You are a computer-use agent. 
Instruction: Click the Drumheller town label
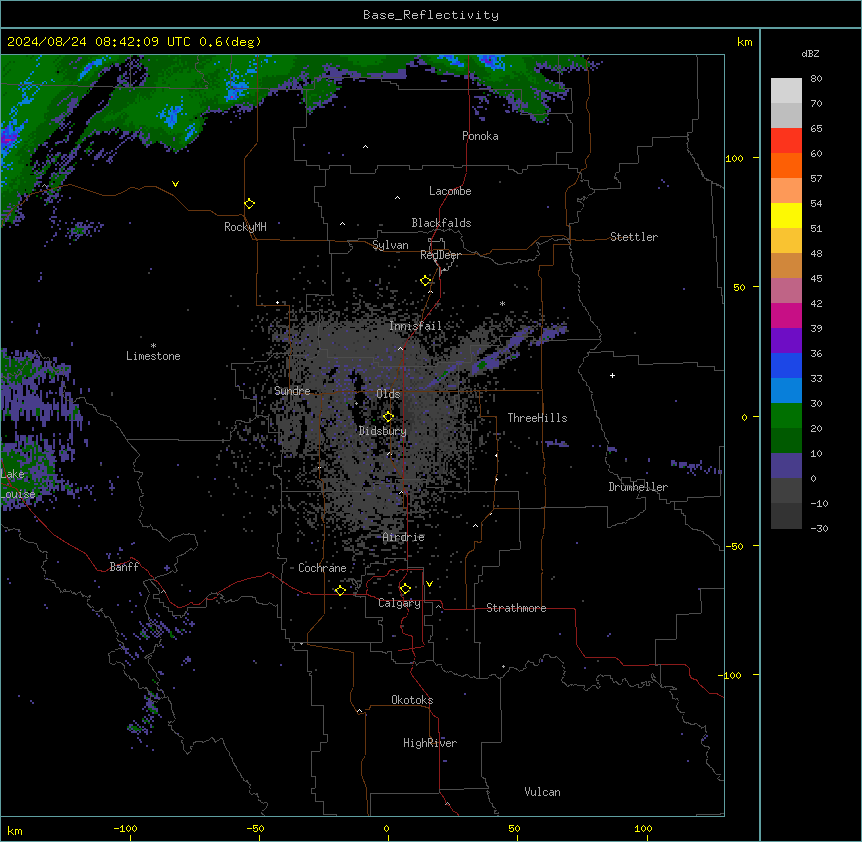pos(638,487)
